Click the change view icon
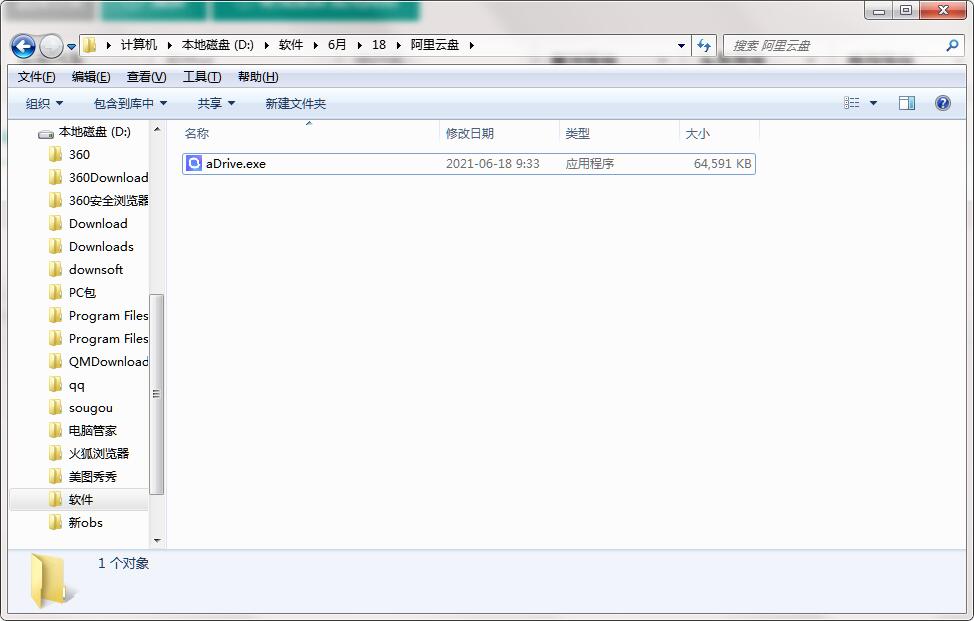 pyautogui.click(x=852, y=103)
